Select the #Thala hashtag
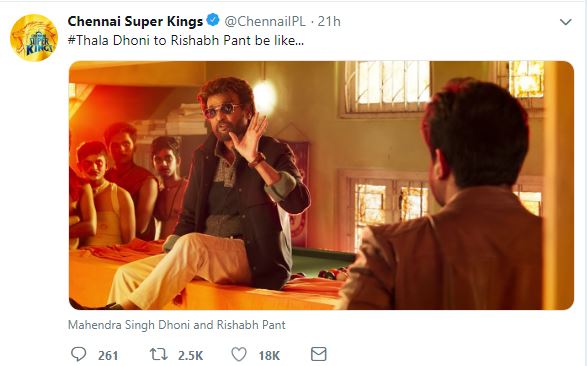Viewport: 587px width, 366px height. [x=89, y=40]
